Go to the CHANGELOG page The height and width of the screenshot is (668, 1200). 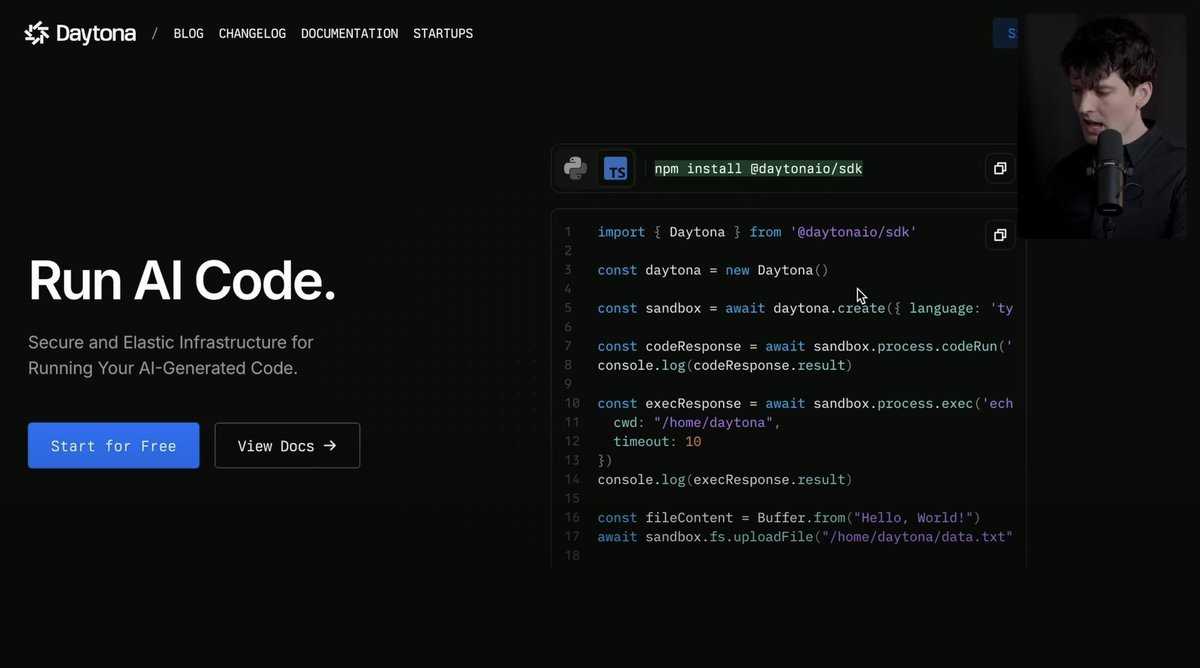(x=252, y=34)
